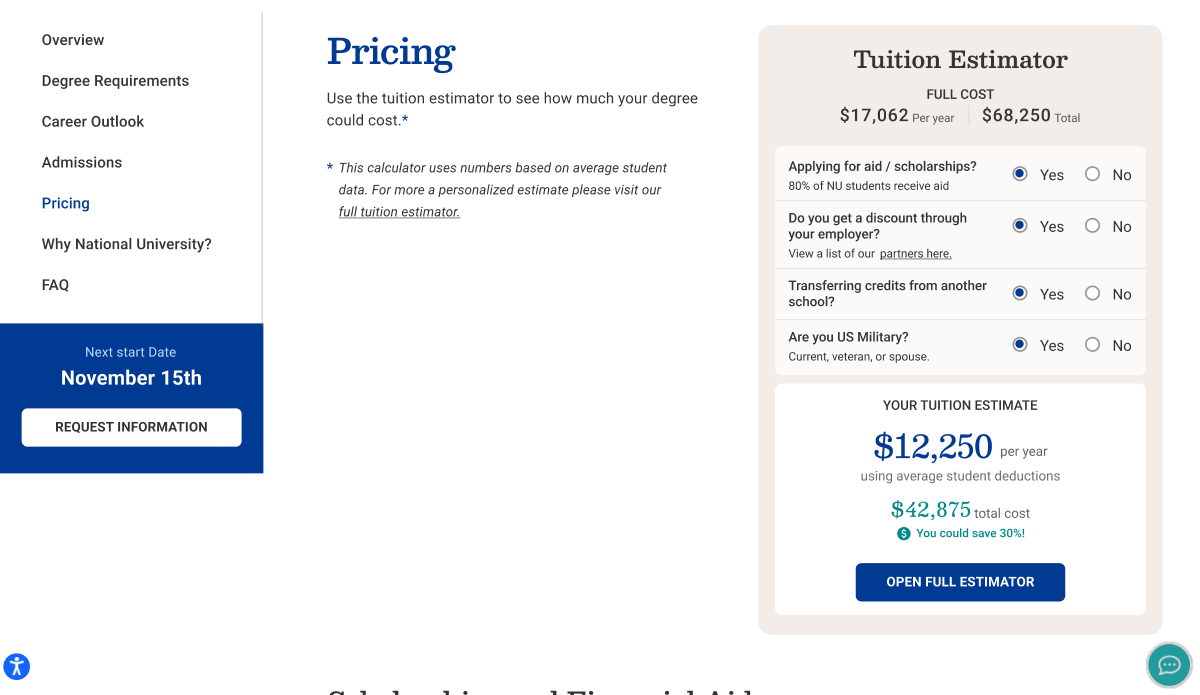Open the Why National University? section

[x=126, y=244]
